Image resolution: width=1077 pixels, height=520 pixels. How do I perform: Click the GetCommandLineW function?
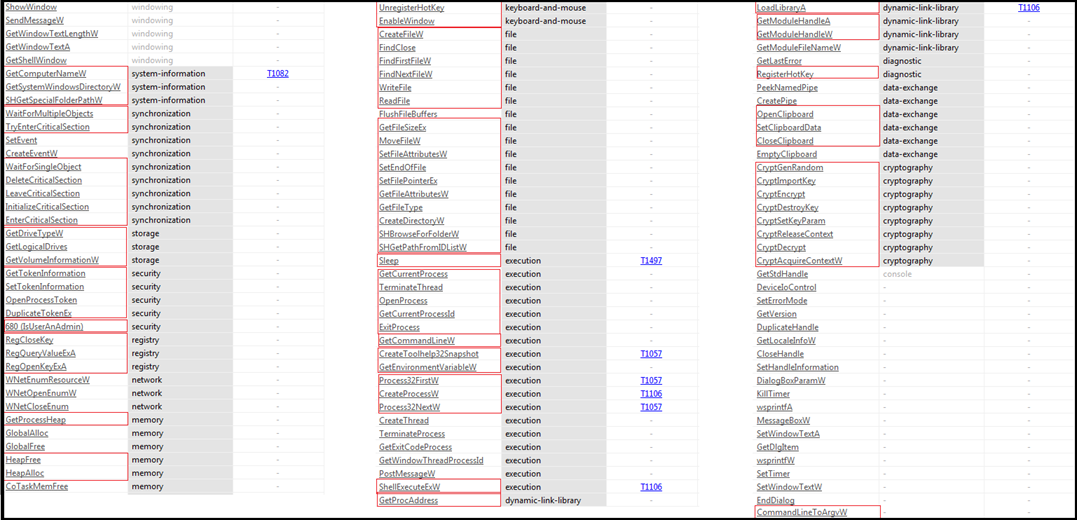(417, 341)
